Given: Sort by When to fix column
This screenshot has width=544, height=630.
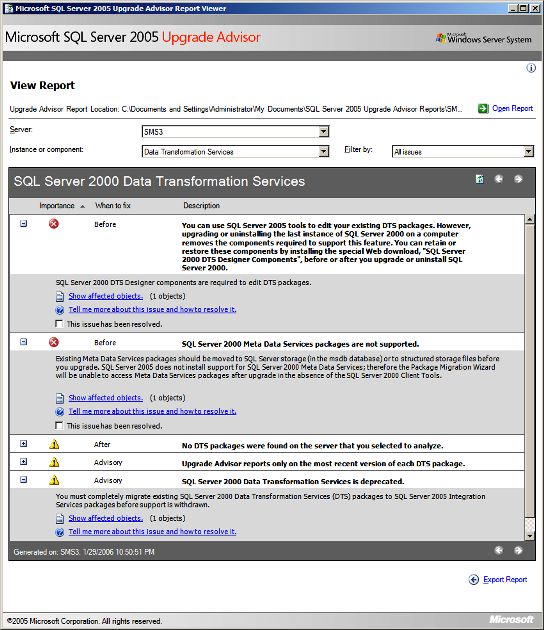Looking at the screenshot, I should 113,205.
